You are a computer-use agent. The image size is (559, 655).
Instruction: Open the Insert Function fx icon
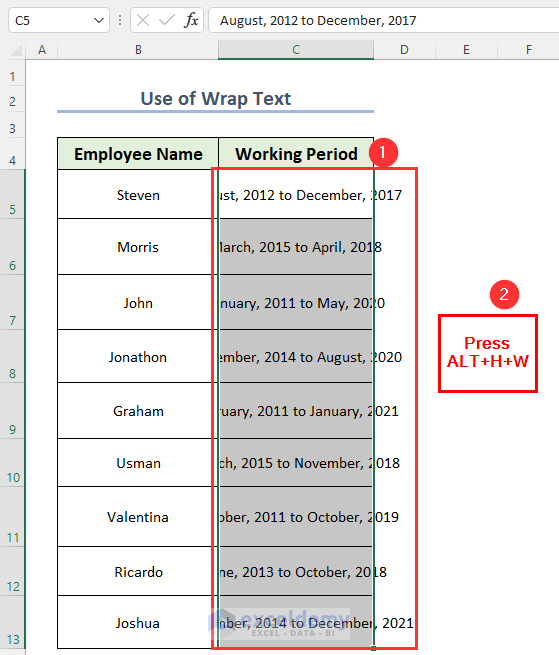pyautogui.click(x=191, y=20)
